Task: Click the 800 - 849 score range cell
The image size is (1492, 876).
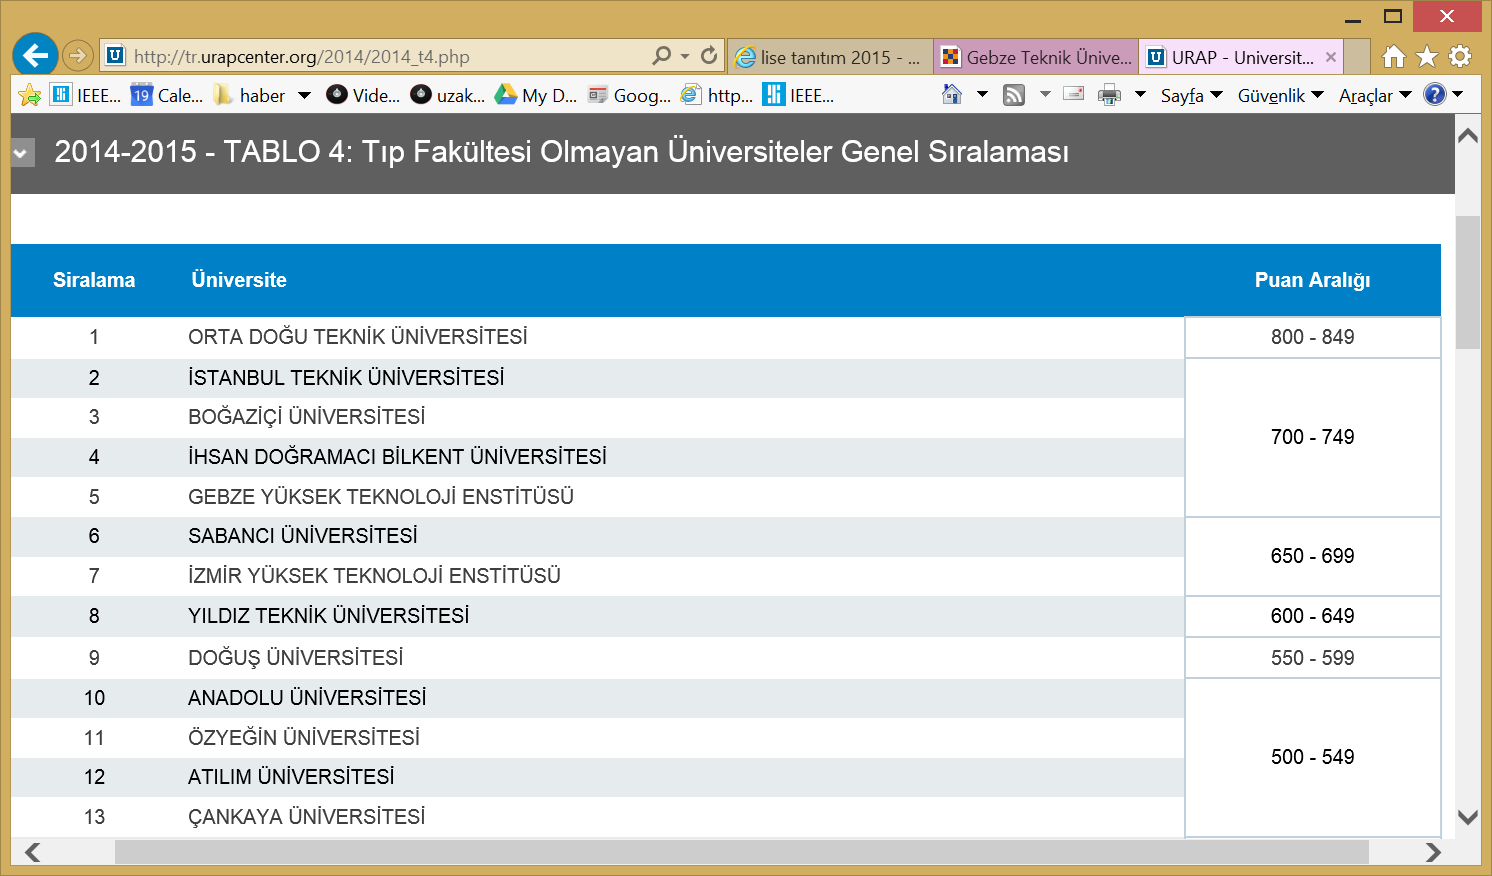Action: [x=1312, y=338]
